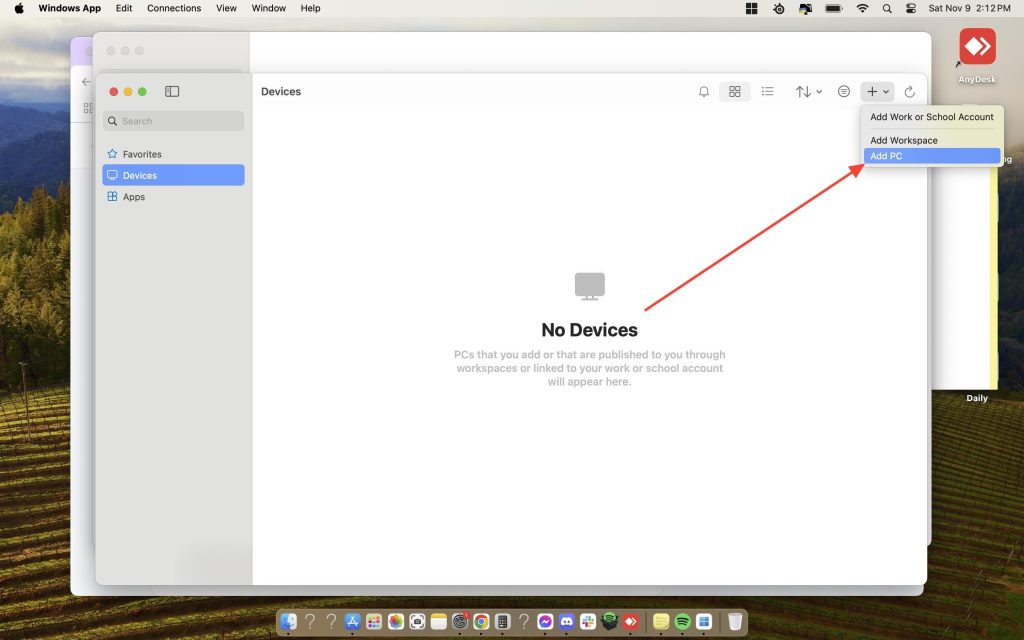Image resolution: width=1024 pixels, height=640 pixels.
Task: Open the notifications bell in Devices toolbar
Action: (703, 91)
